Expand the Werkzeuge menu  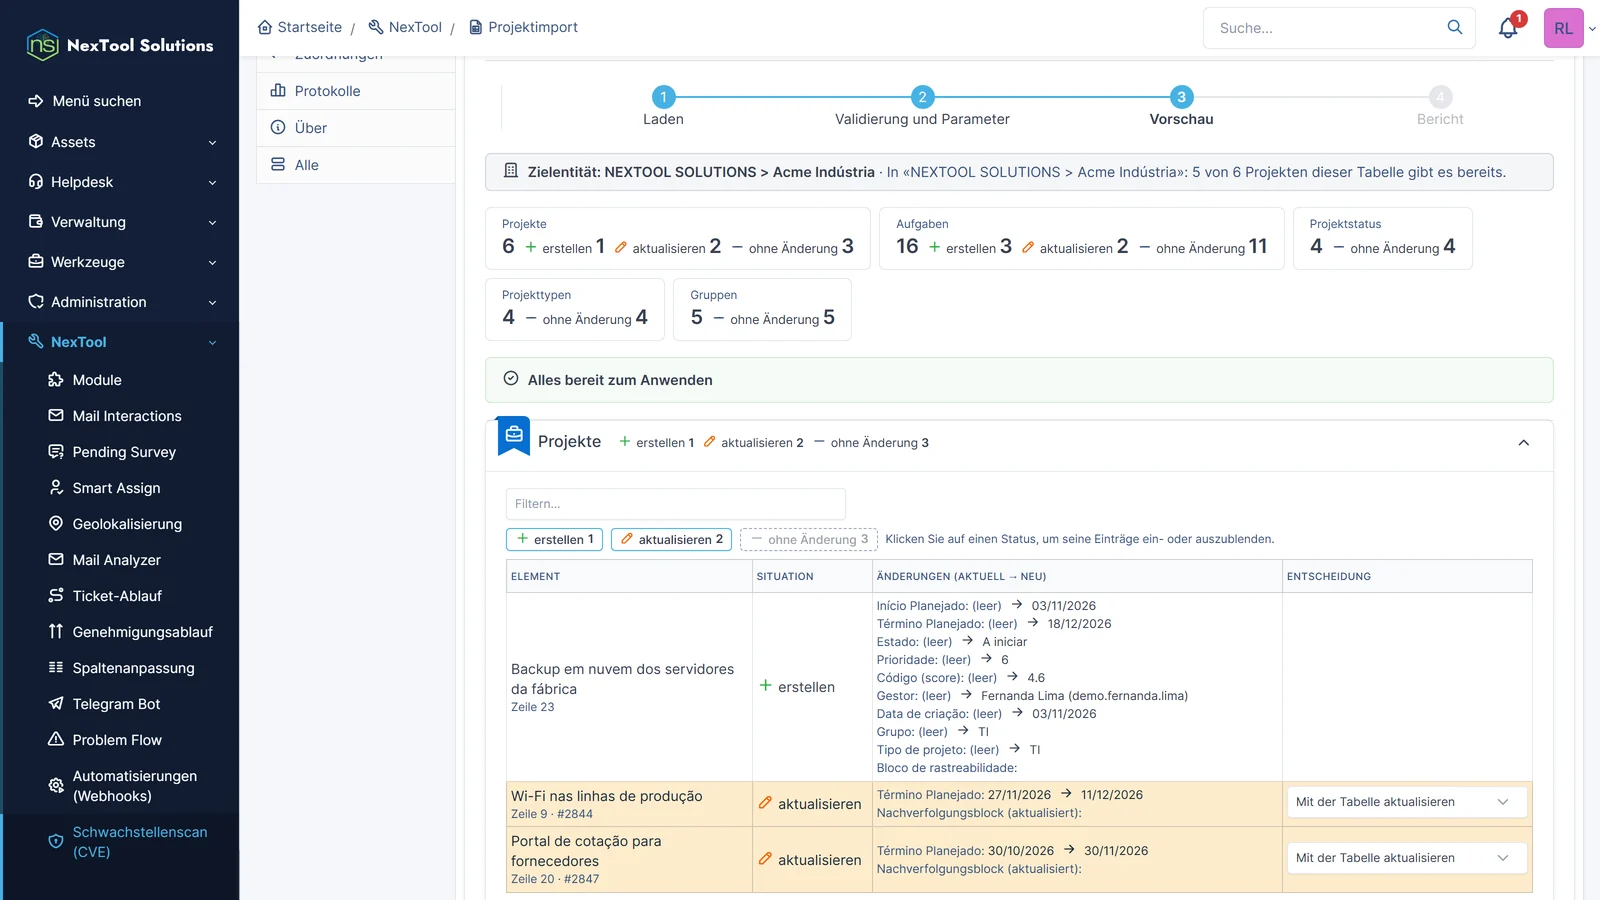tap(120, 262)
